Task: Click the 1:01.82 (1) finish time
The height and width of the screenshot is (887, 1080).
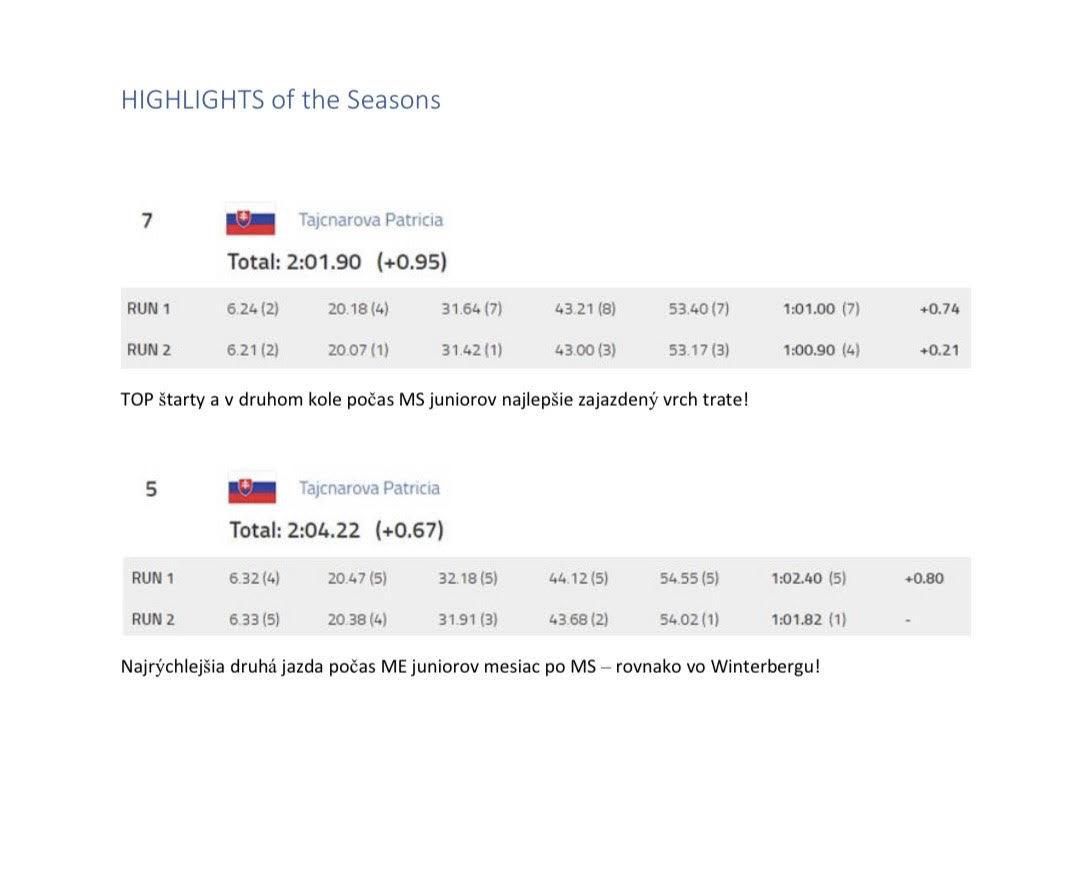Action: (809, 619)
